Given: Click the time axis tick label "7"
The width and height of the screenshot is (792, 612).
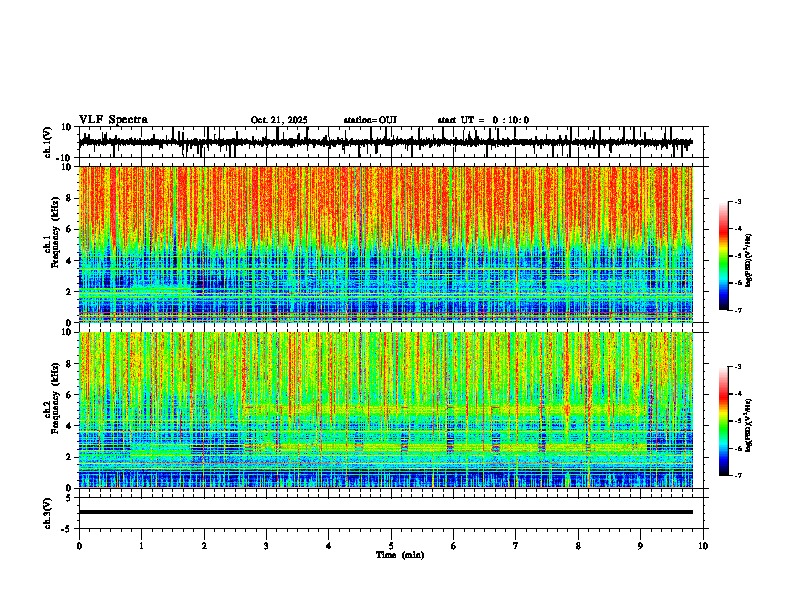Looking at the screenshot, I should coord(515,546).
